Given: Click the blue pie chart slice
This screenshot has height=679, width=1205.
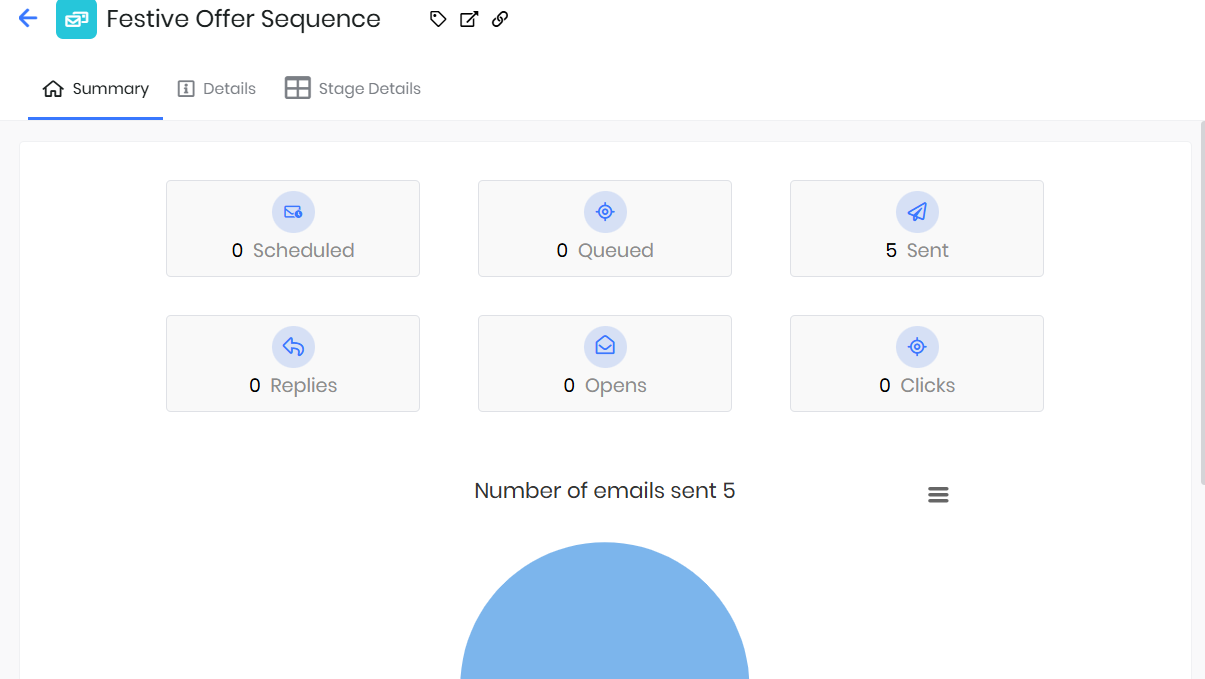Looking at the screenshot, I should pyautogui.click(x=605, y=620).
